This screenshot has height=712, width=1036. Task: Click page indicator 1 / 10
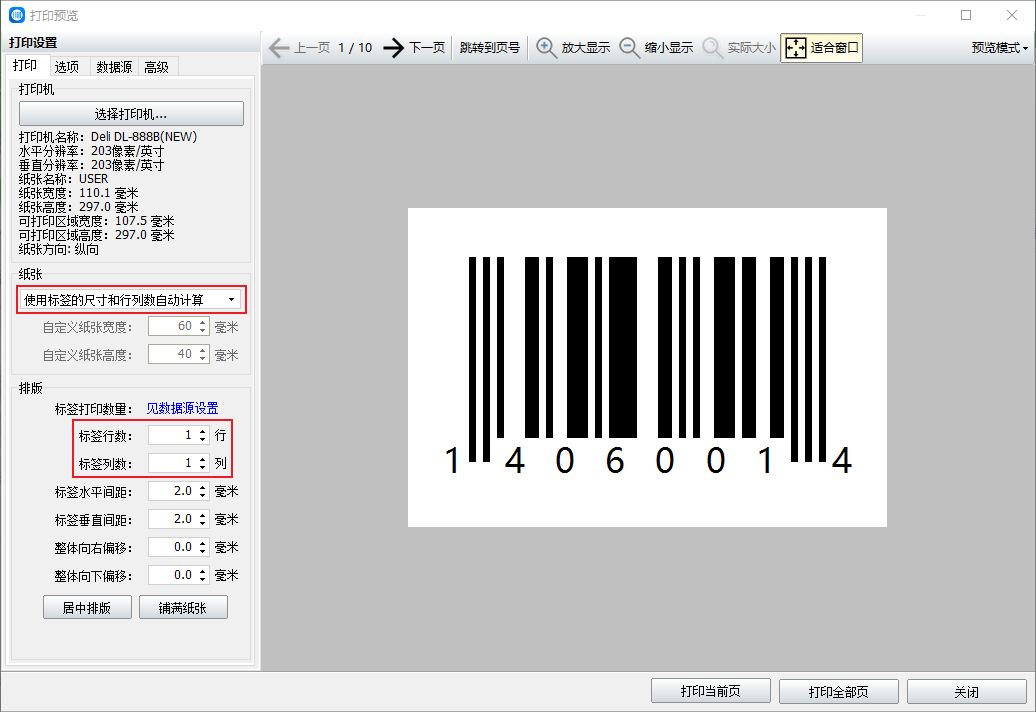coord(355,48)
